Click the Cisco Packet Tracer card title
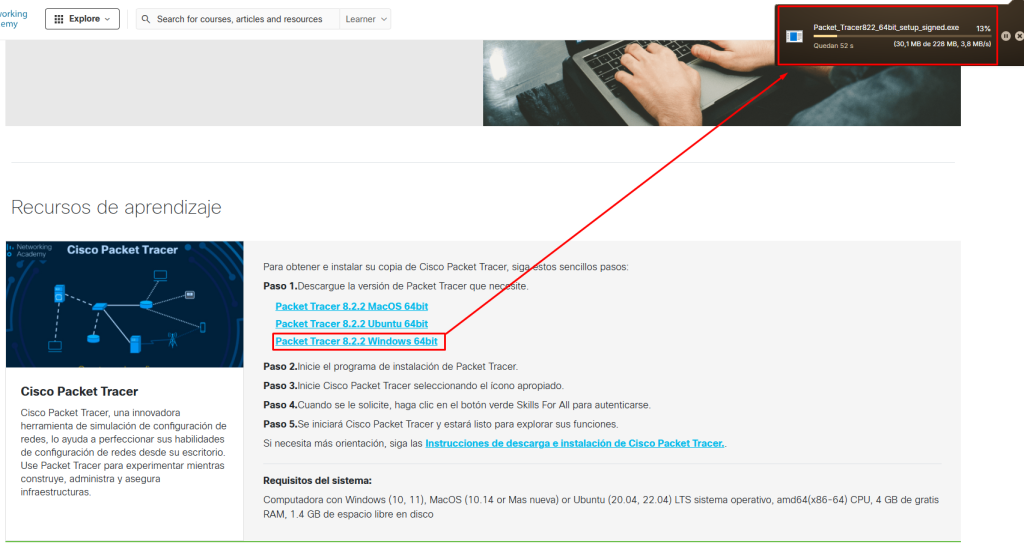1024x544 pixels. coord(79,391)
